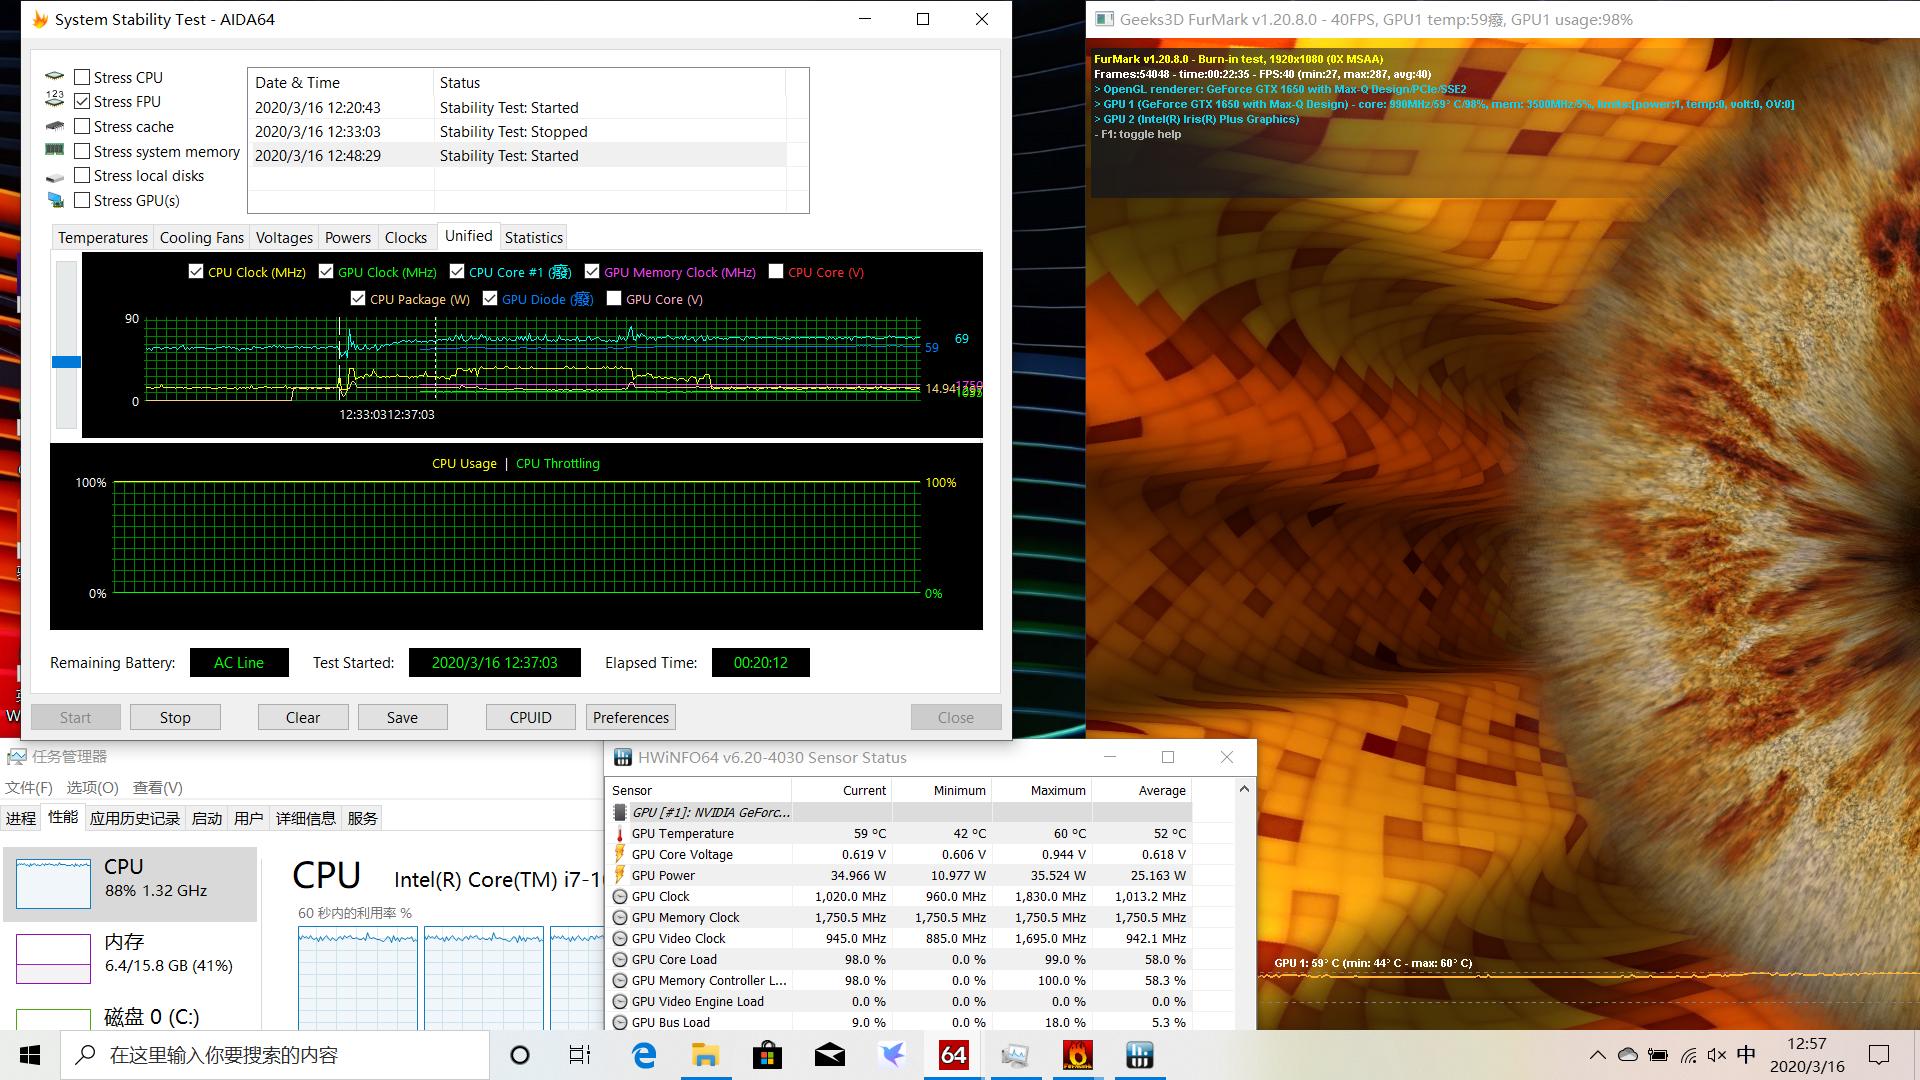Open AIDA64 from the taskbar
Screen dimensions: 1920x1080
[953, 1055]
